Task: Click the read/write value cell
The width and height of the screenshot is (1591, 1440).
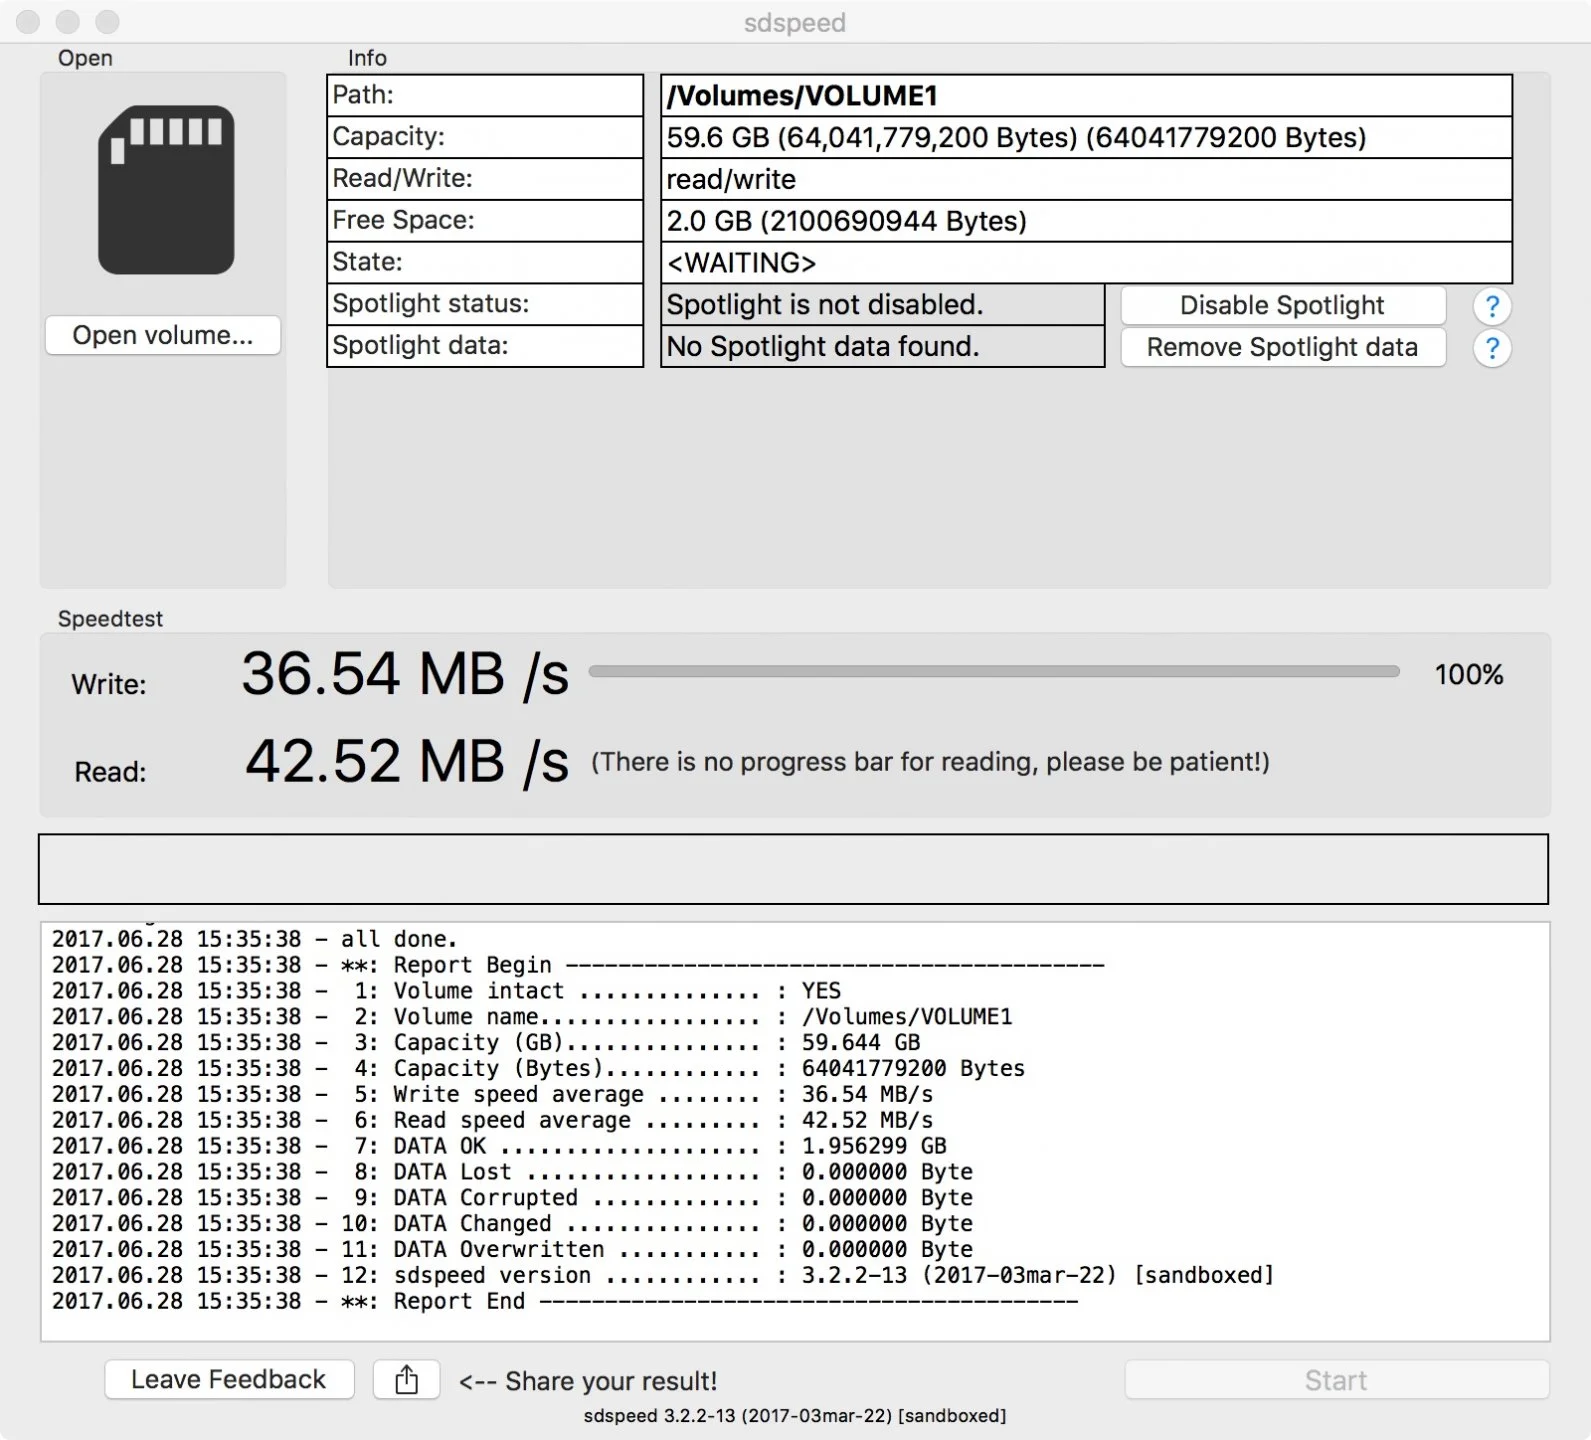Action: pyautogui.click(x=1086, y=180)
